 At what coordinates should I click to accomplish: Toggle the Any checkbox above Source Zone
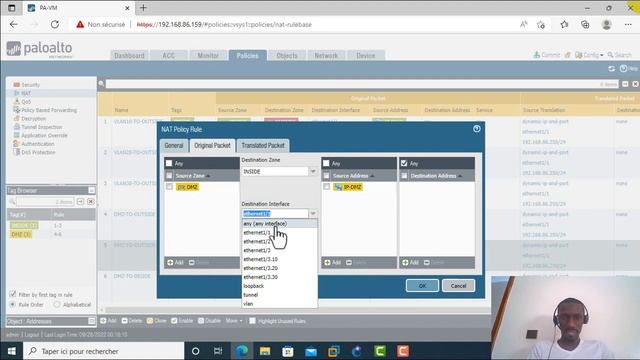(169, 163)
